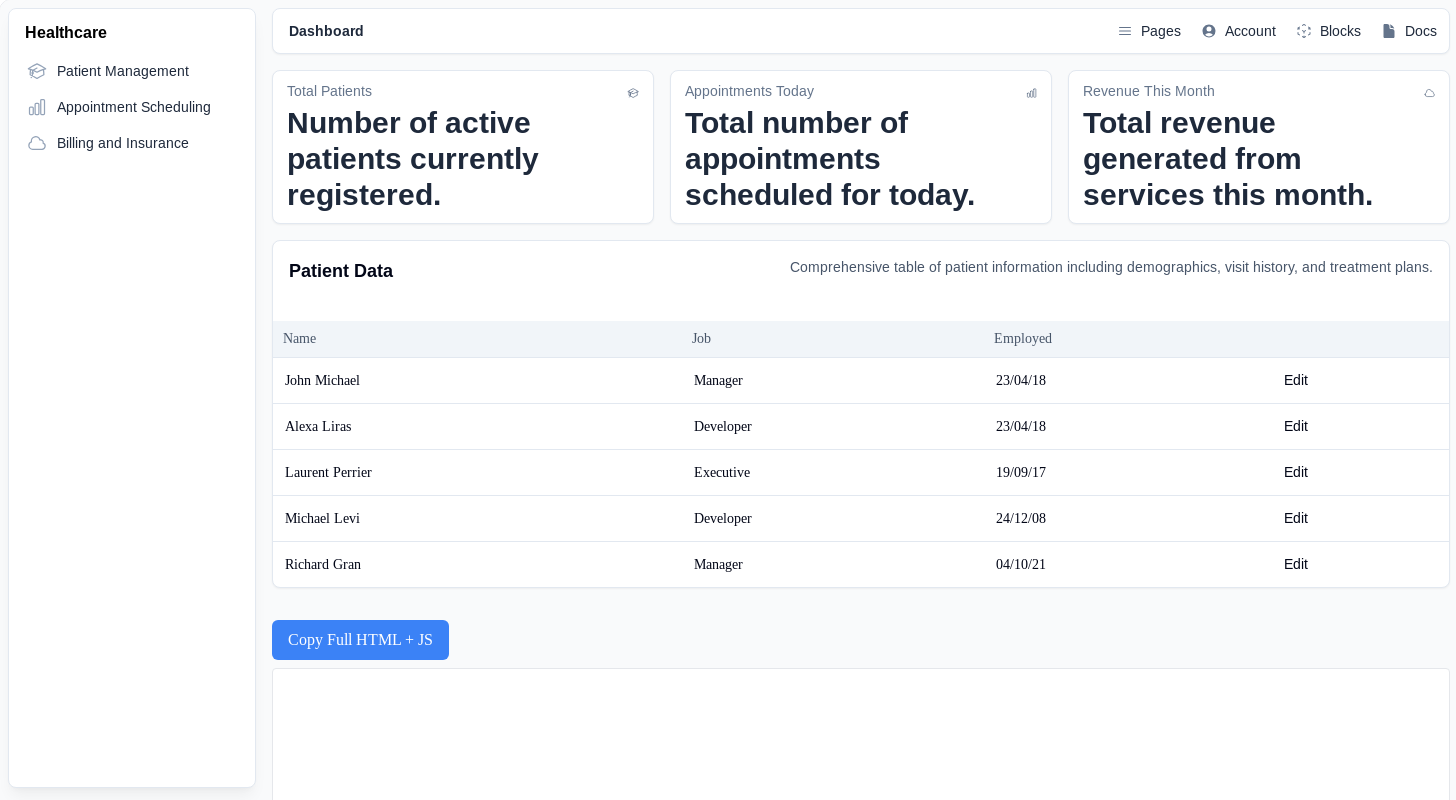Edit the Laurent Perrier row
Image resolution: width=1456 pixels, height=800 pixels.
coord(1295,472)
